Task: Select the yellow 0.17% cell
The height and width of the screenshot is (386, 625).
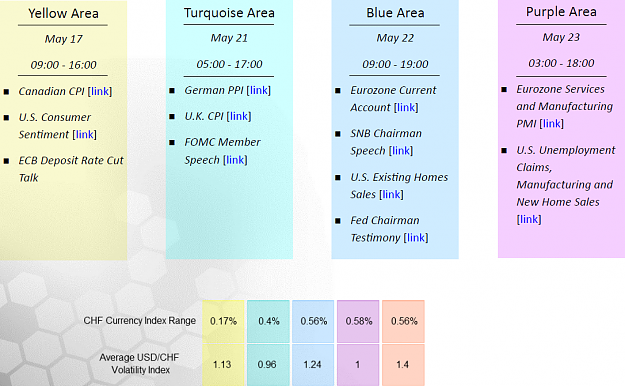Action: click(x=223, y=321)
